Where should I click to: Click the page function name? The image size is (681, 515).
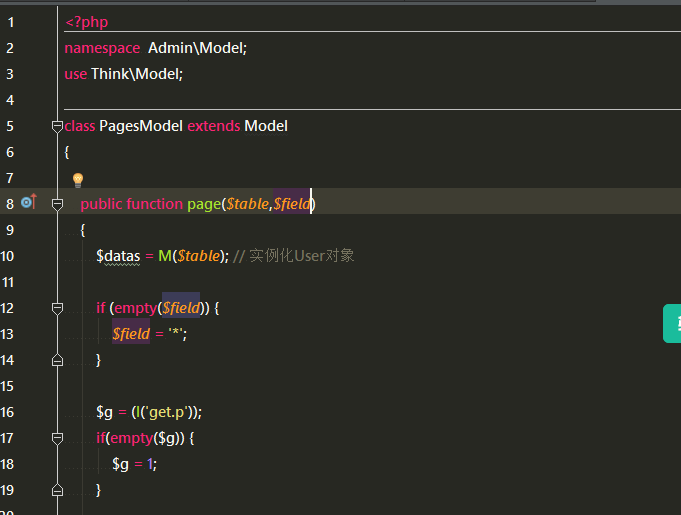tap(203, 204)
